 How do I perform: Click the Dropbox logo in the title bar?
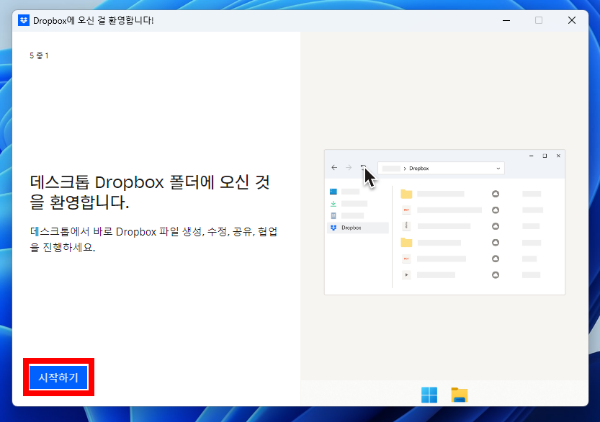pos(24,20)
